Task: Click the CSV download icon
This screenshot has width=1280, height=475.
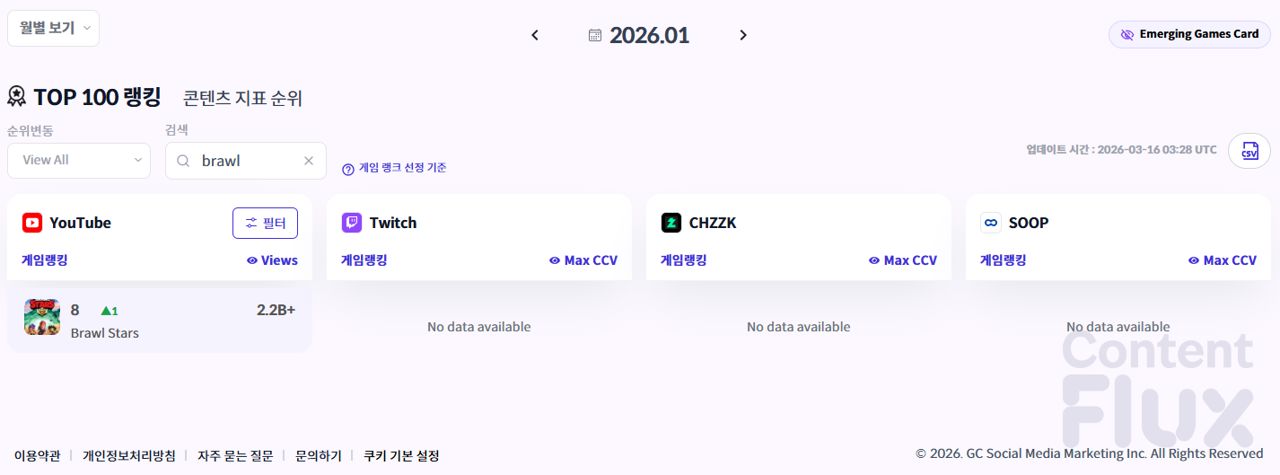Action: 1249,151
